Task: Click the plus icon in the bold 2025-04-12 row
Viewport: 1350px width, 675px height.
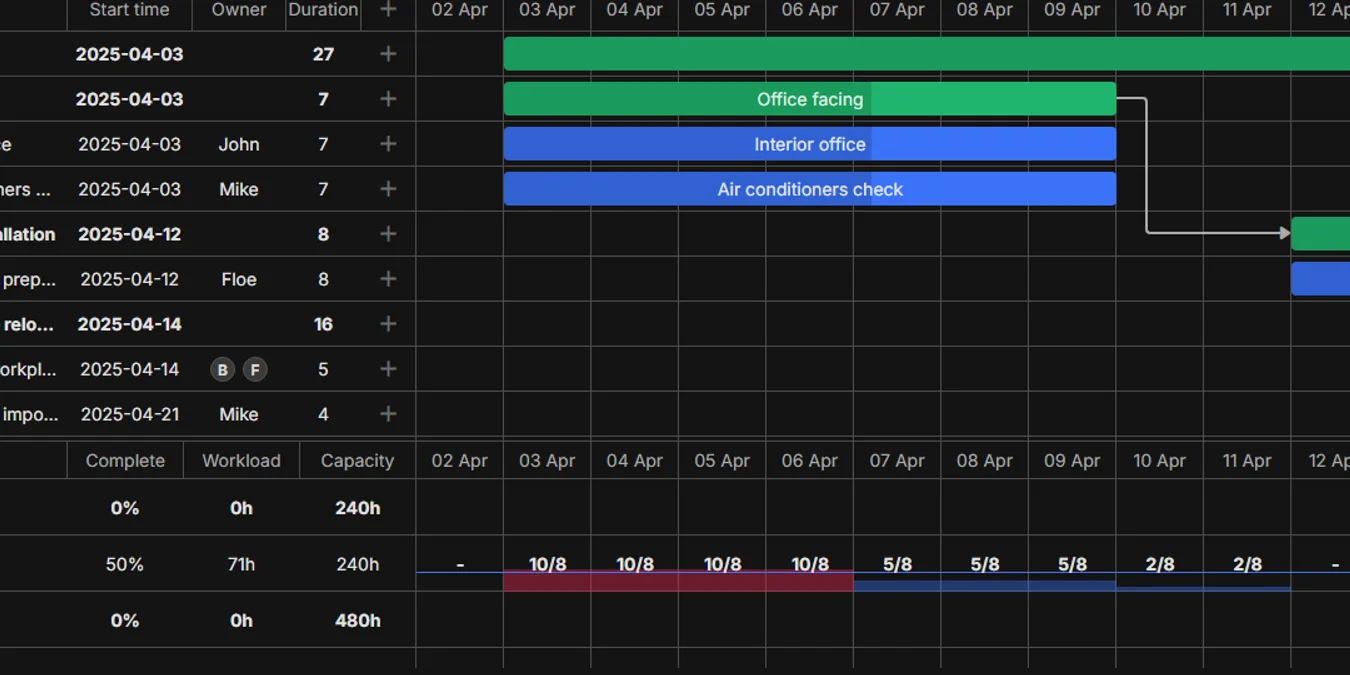Action: 389,234
